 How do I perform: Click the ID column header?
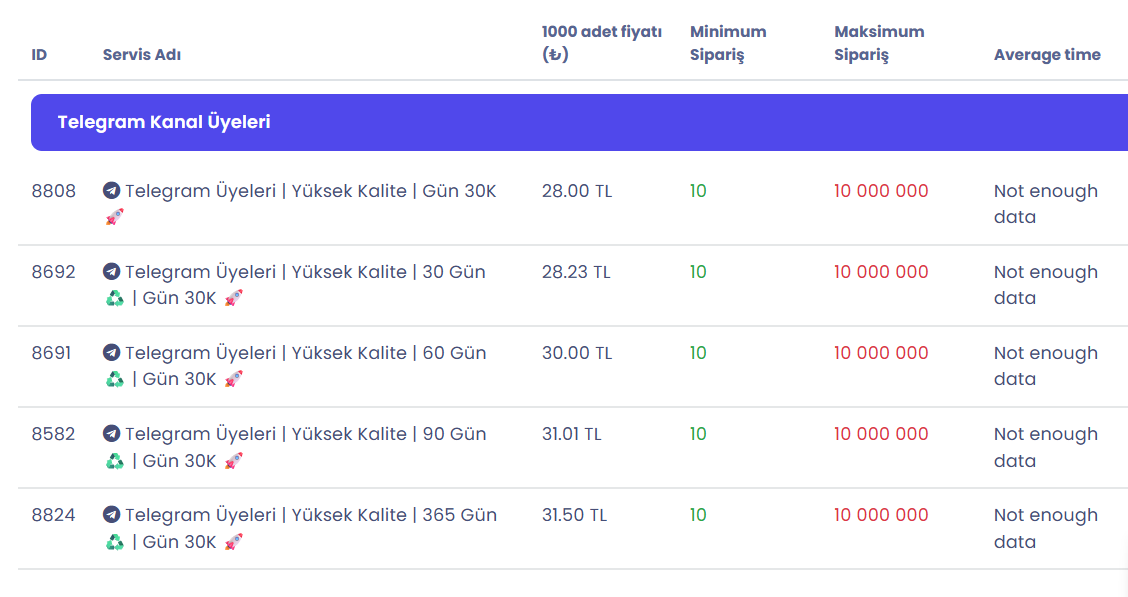point(40,55)
